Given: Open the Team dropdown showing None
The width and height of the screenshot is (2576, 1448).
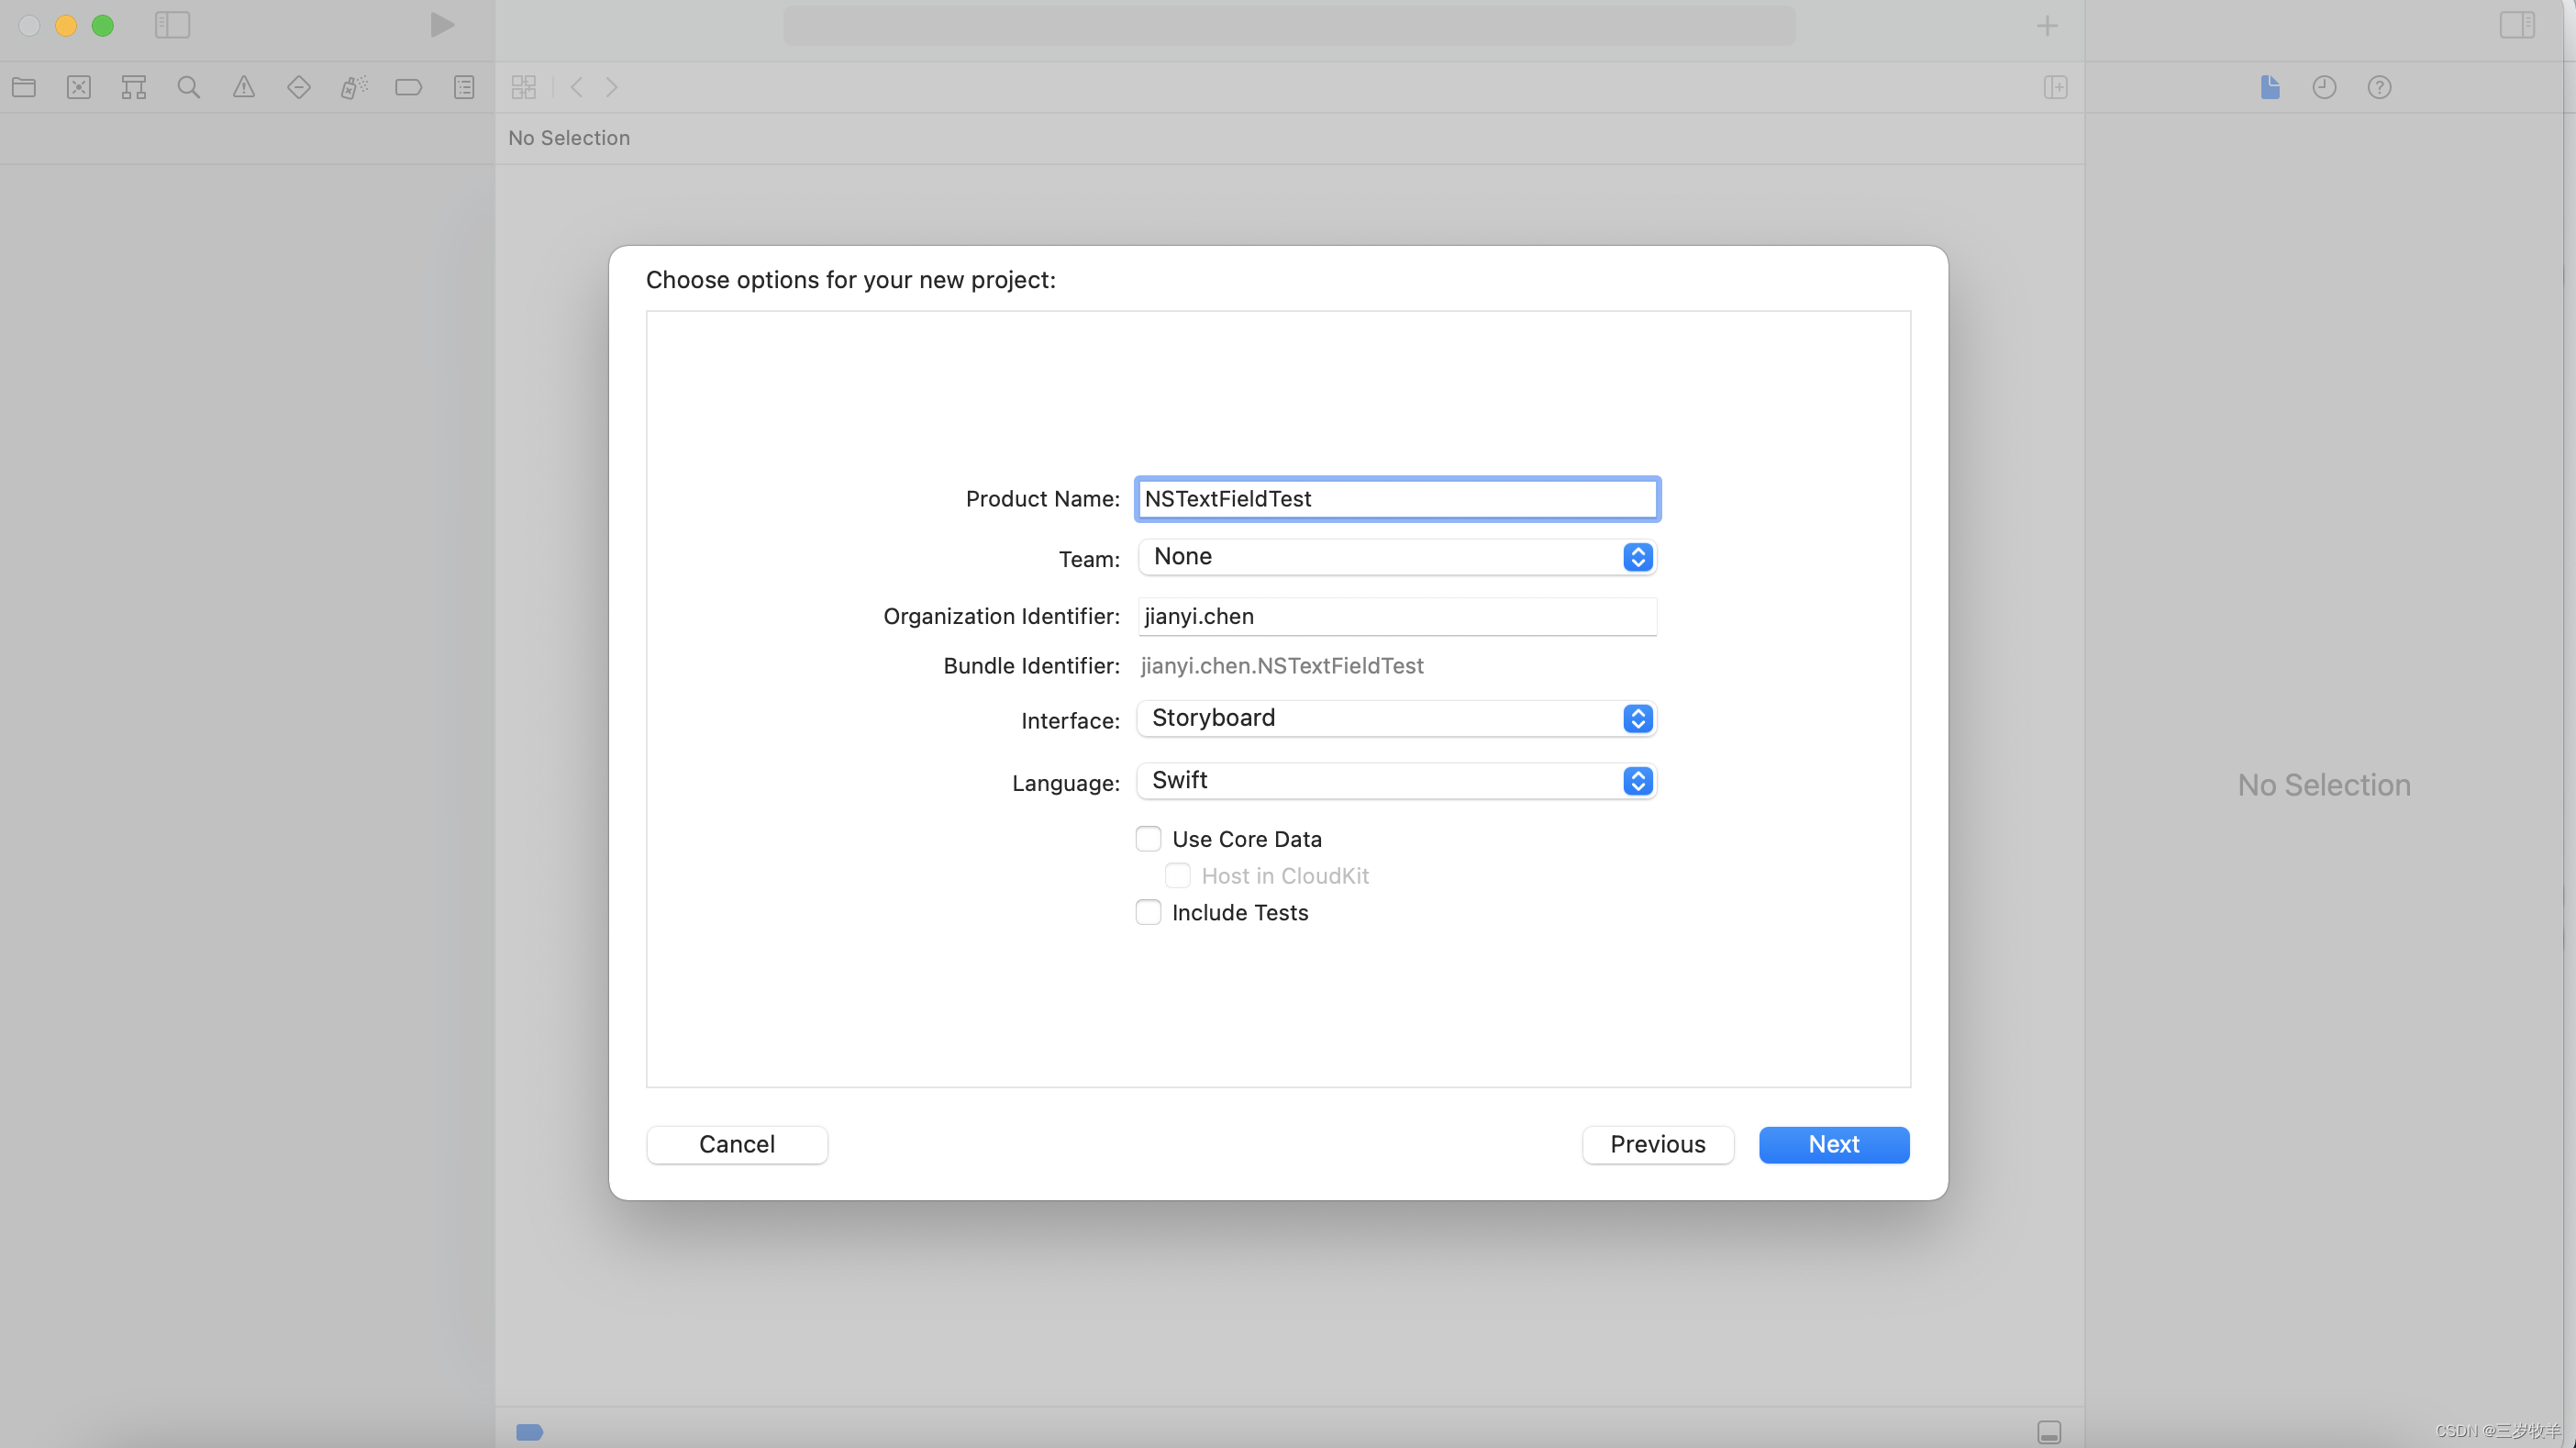Looking at the screenshot, I should pyautogui.click(x=1396, y=557).
